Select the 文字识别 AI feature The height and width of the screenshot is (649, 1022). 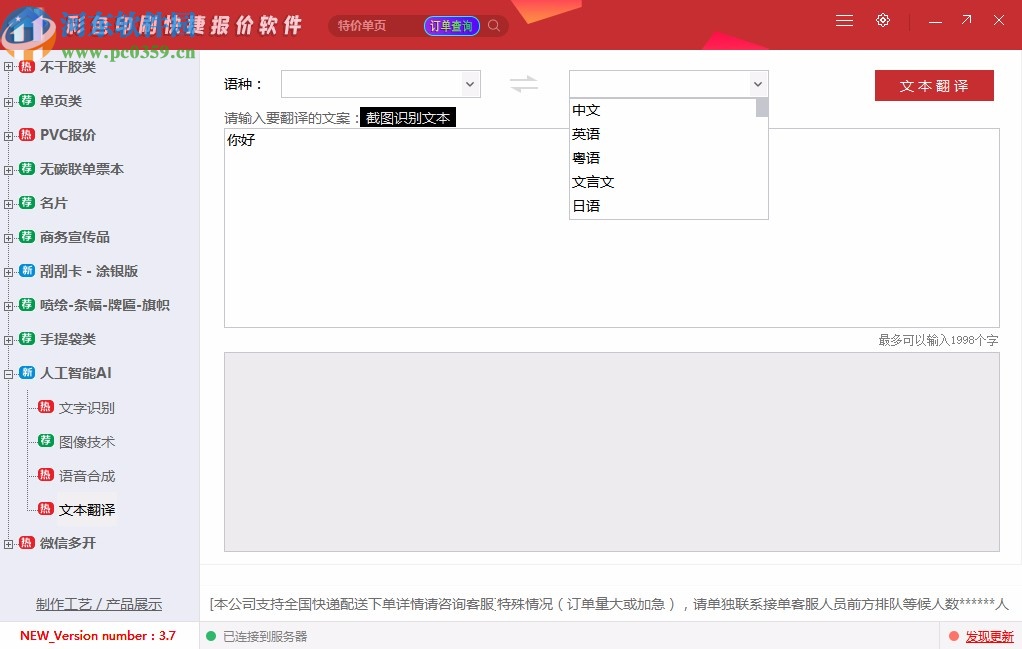coord(89,408)
